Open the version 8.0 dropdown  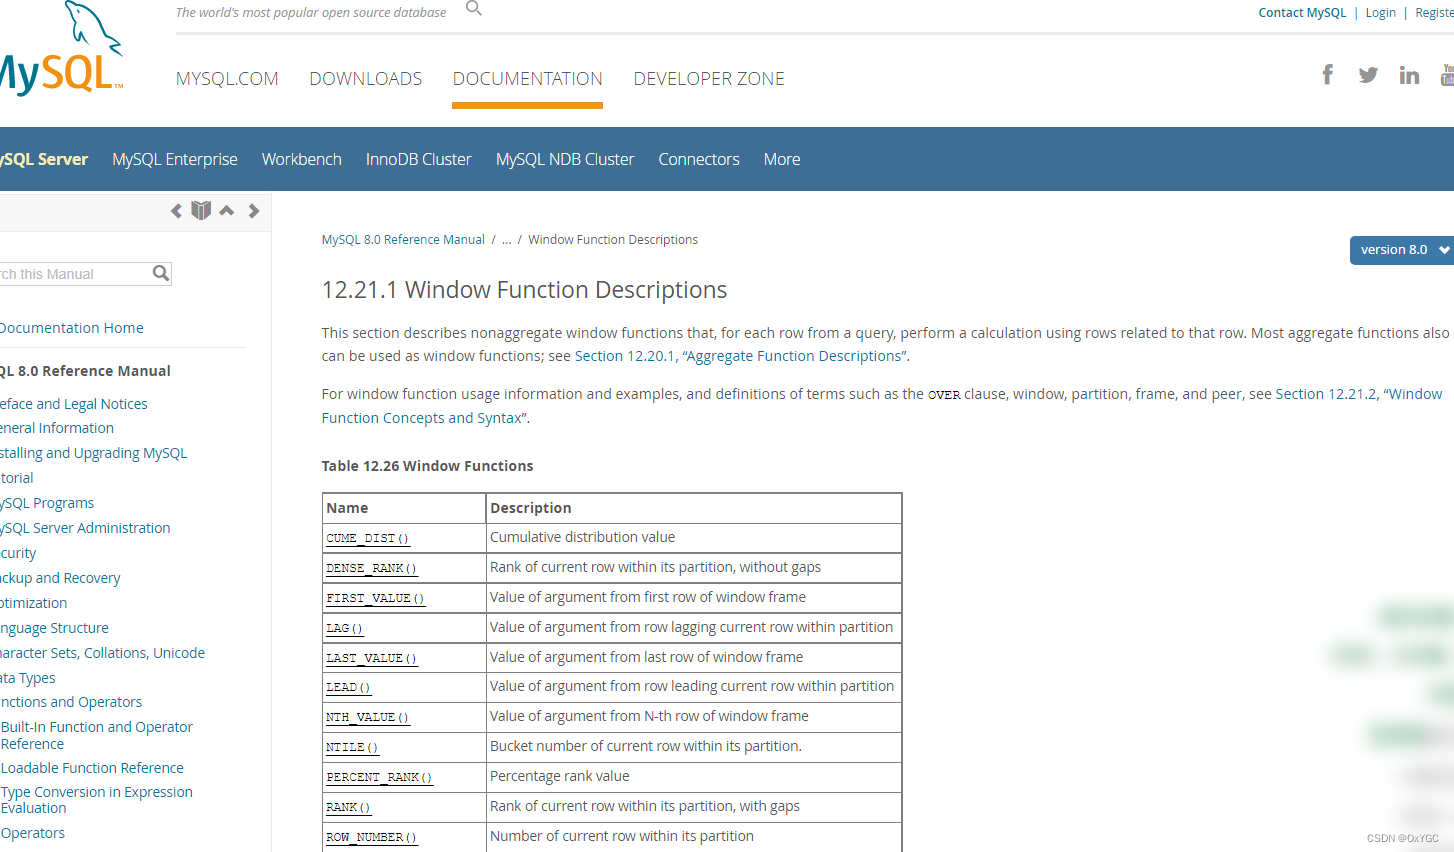coord(1402,250)
